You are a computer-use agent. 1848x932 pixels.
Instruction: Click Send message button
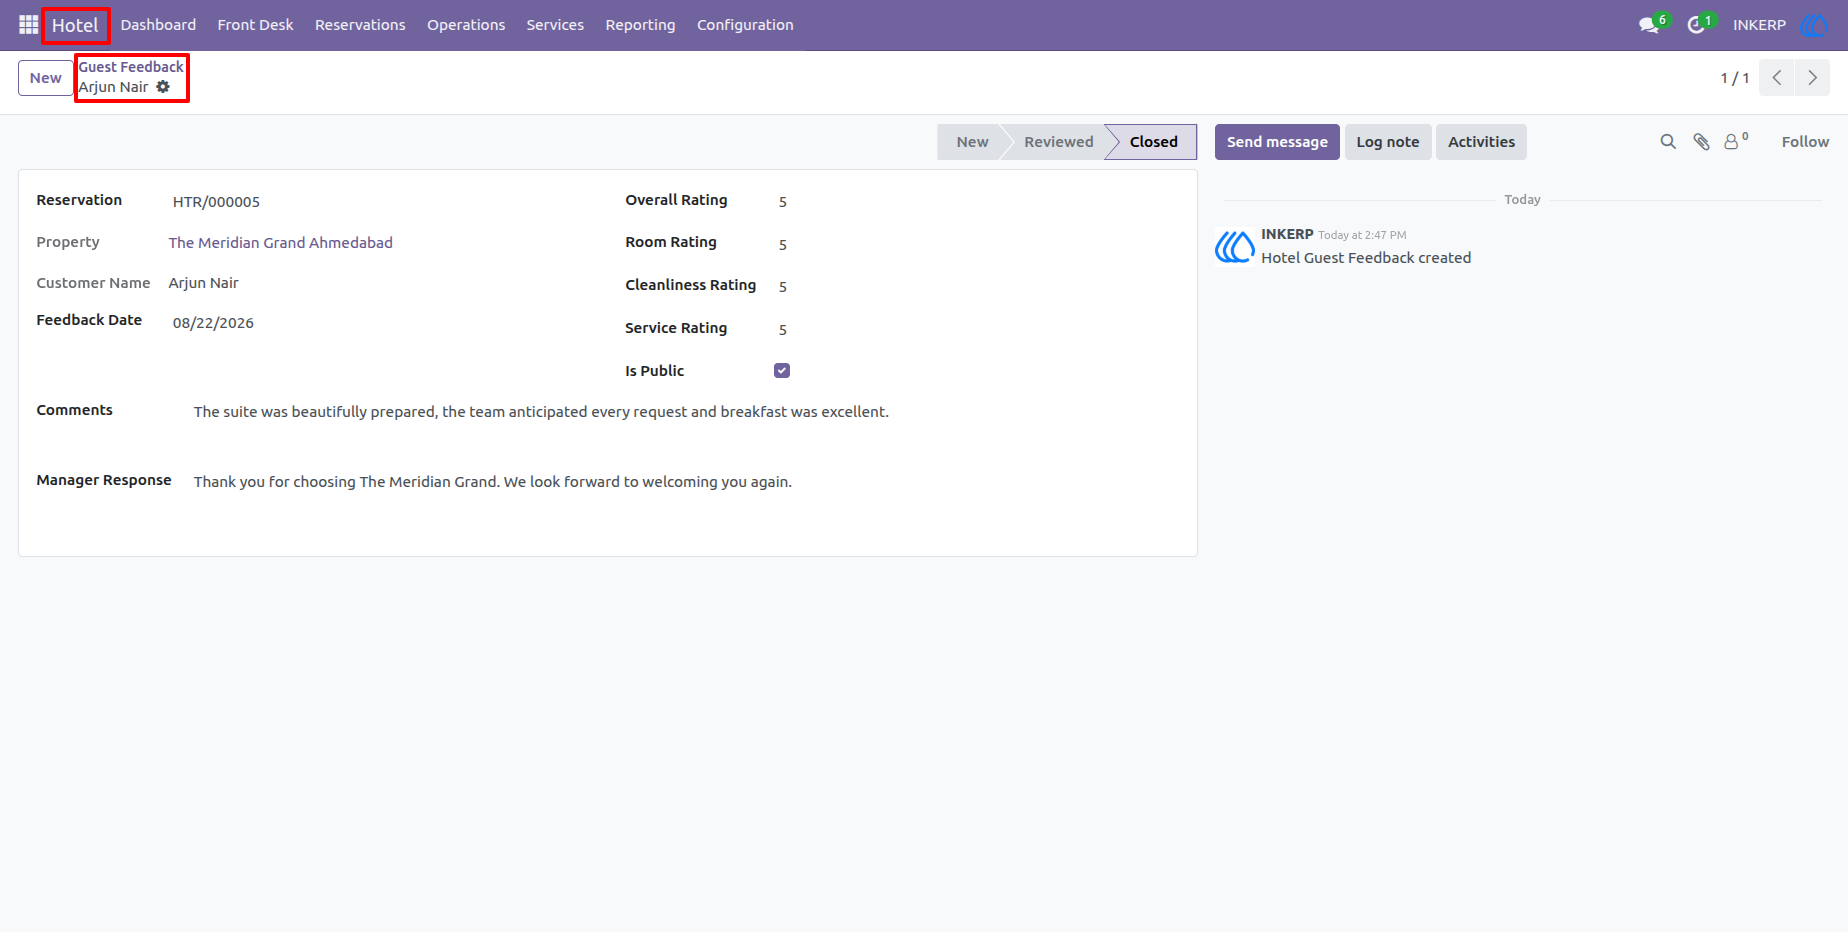(x=1277, y=142)
